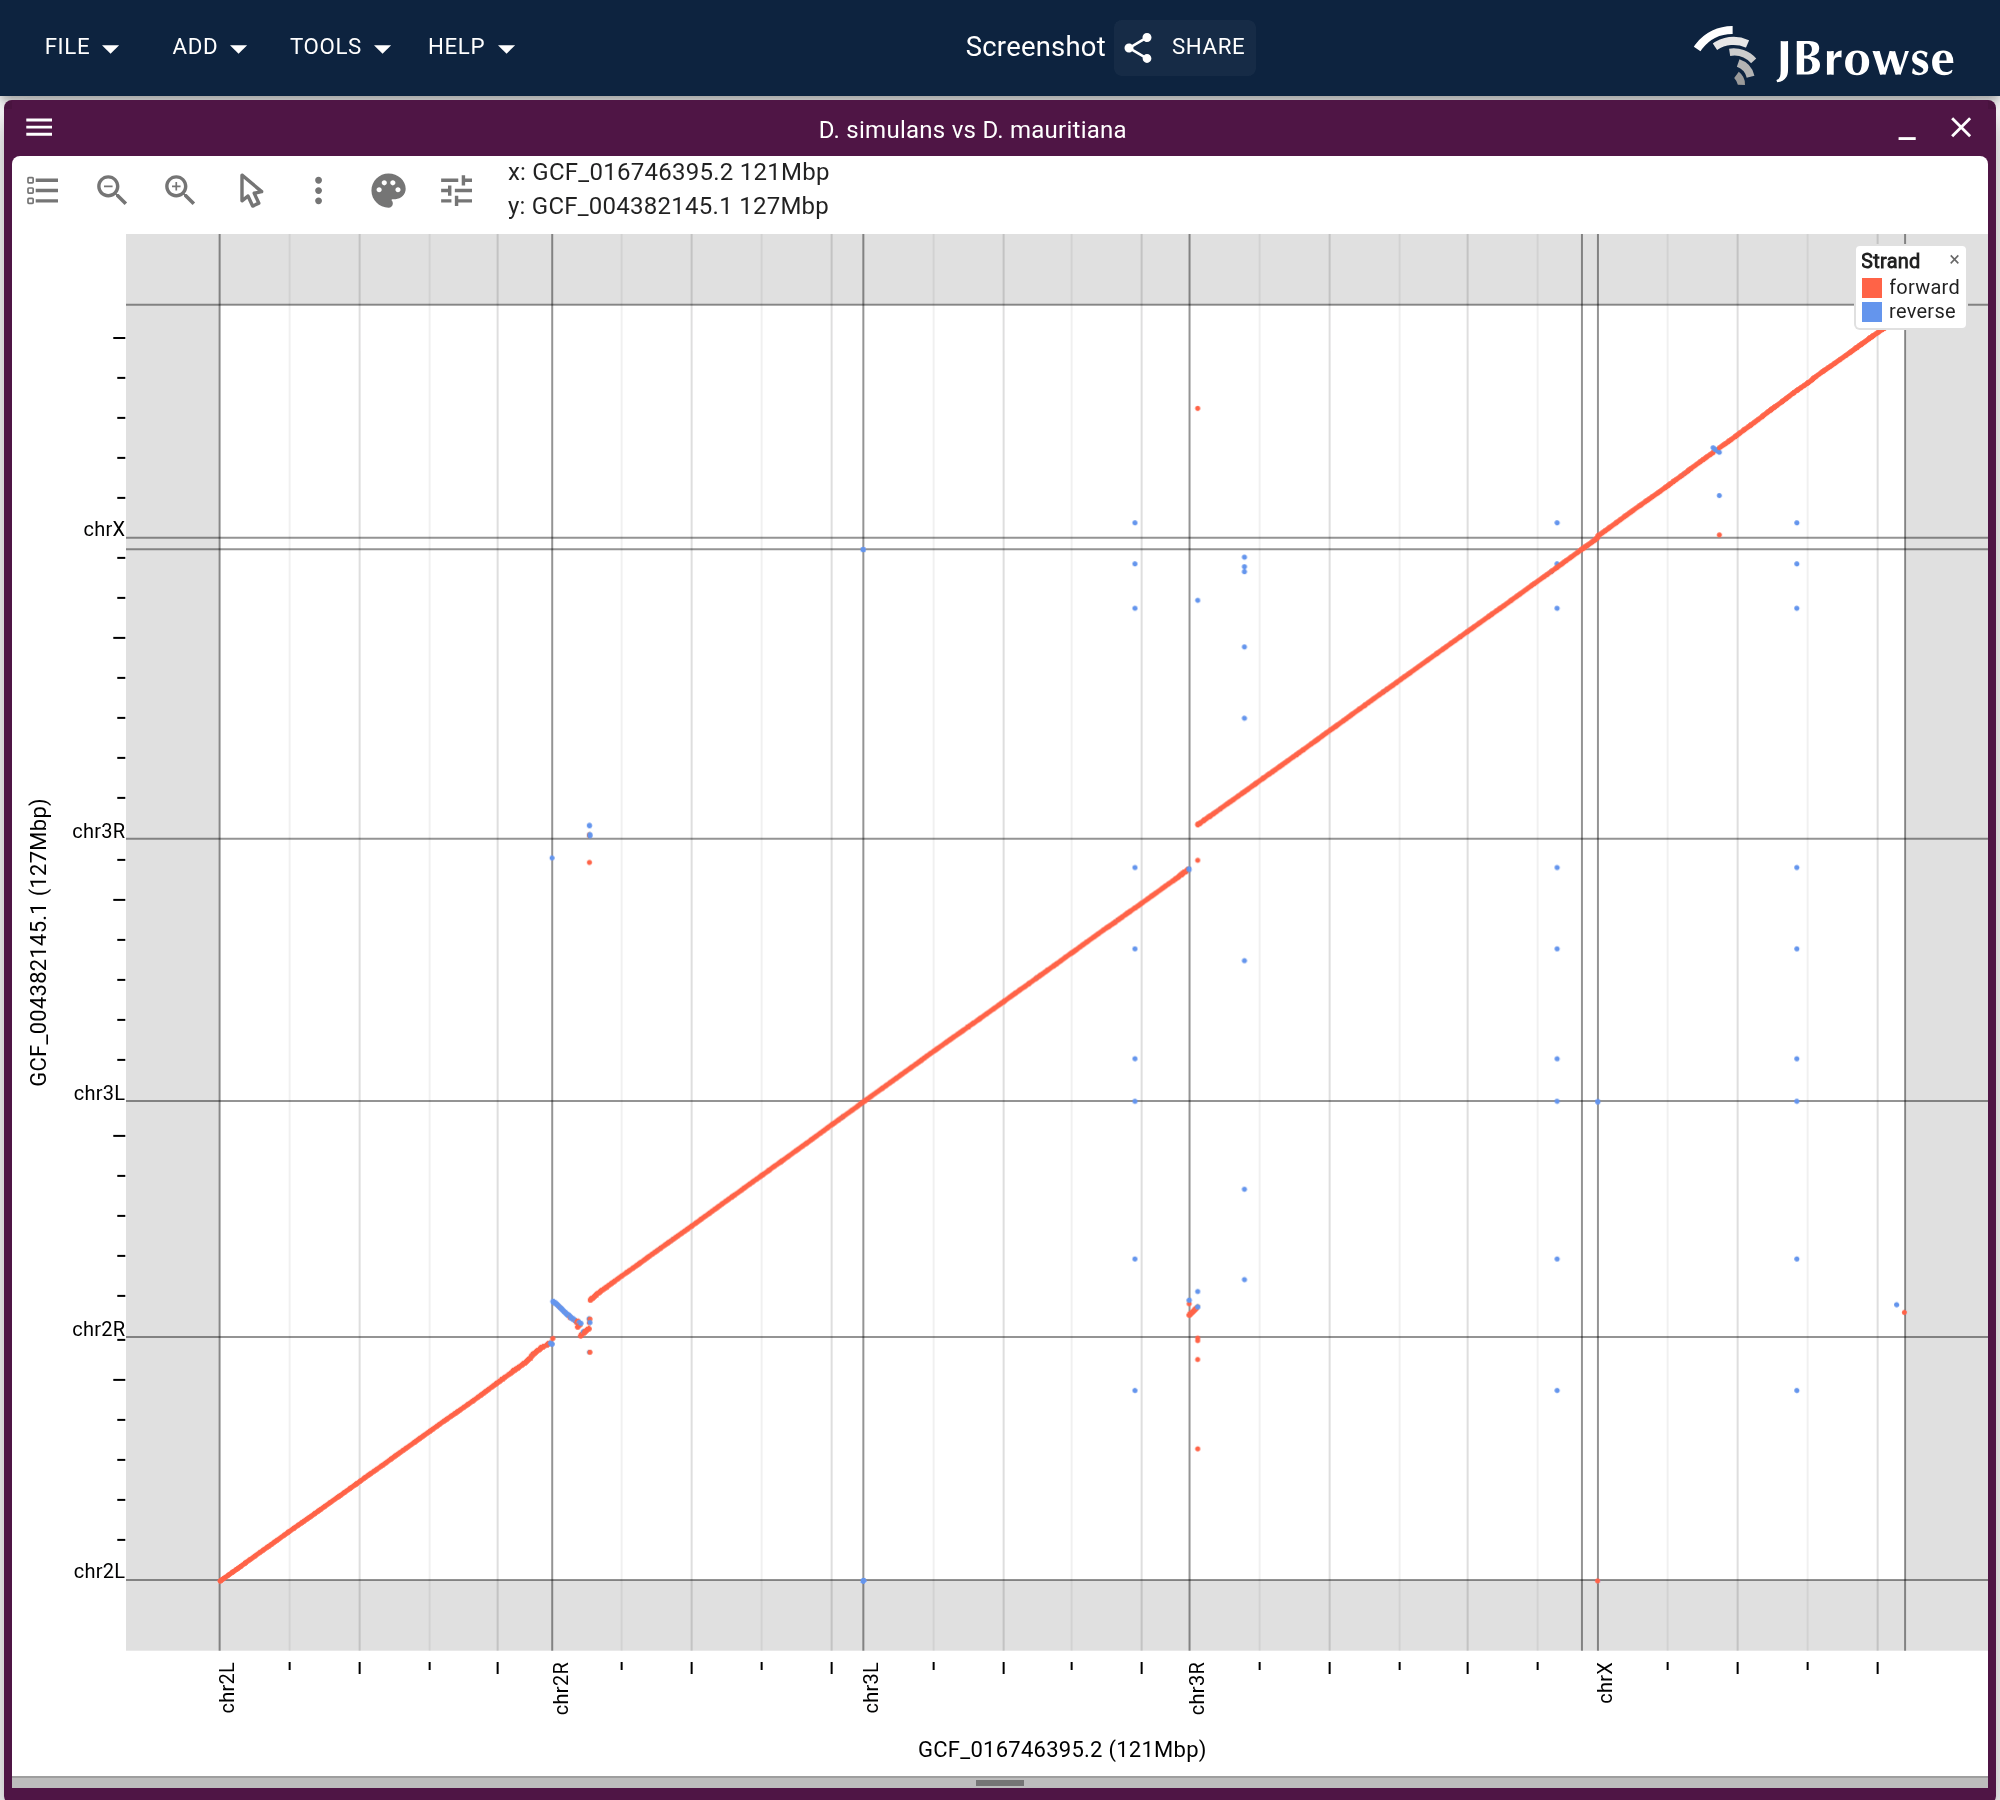This screenshot has width=2000, height=1800.
Task: Expand the TOOLS dropdown arrow
Action: [382, 49]
